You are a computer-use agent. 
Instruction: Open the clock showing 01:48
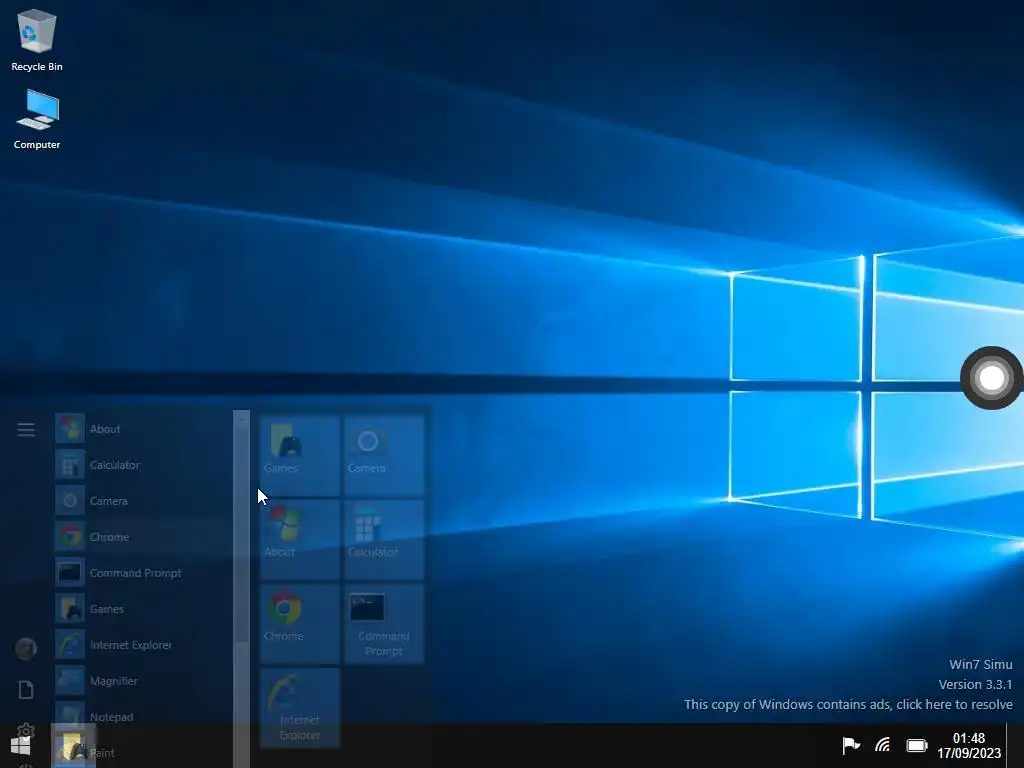[x=969, y=746]
